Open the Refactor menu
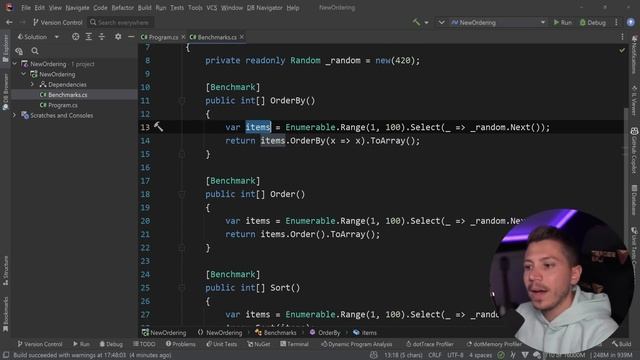 point(122,8)
